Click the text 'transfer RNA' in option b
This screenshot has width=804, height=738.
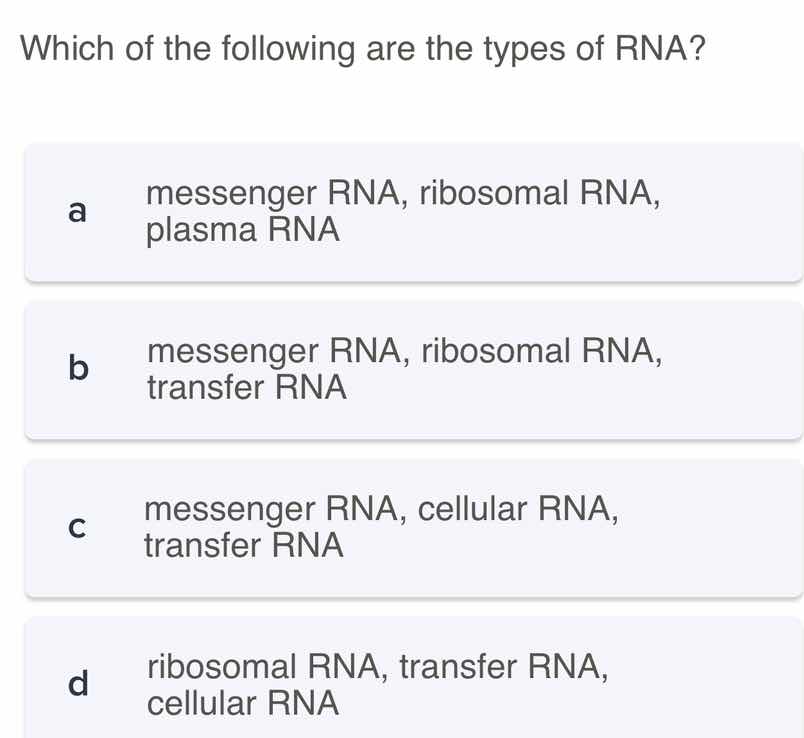(247, 387)
